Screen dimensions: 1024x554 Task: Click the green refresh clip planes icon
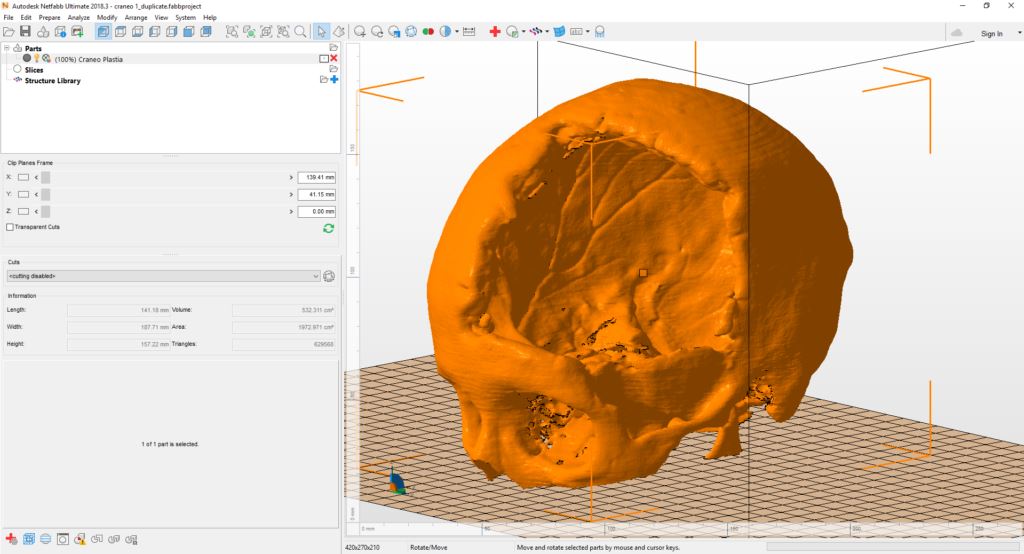tap(328, 228)
